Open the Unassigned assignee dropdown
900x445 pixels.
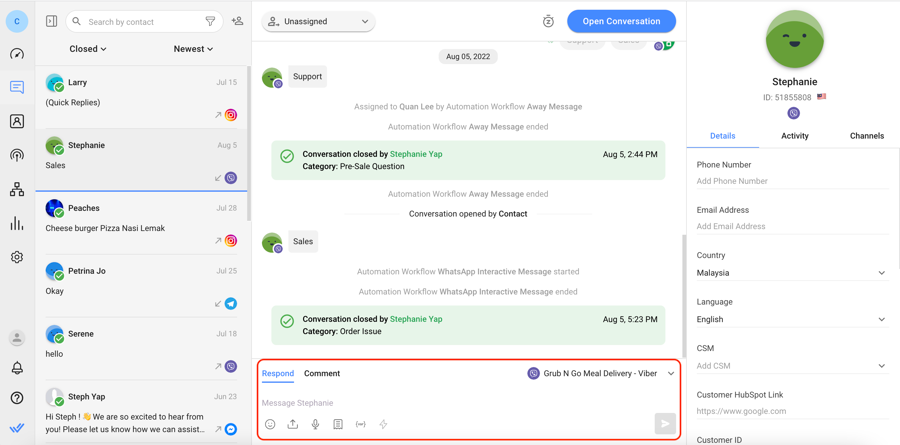[x=318, y=21]
